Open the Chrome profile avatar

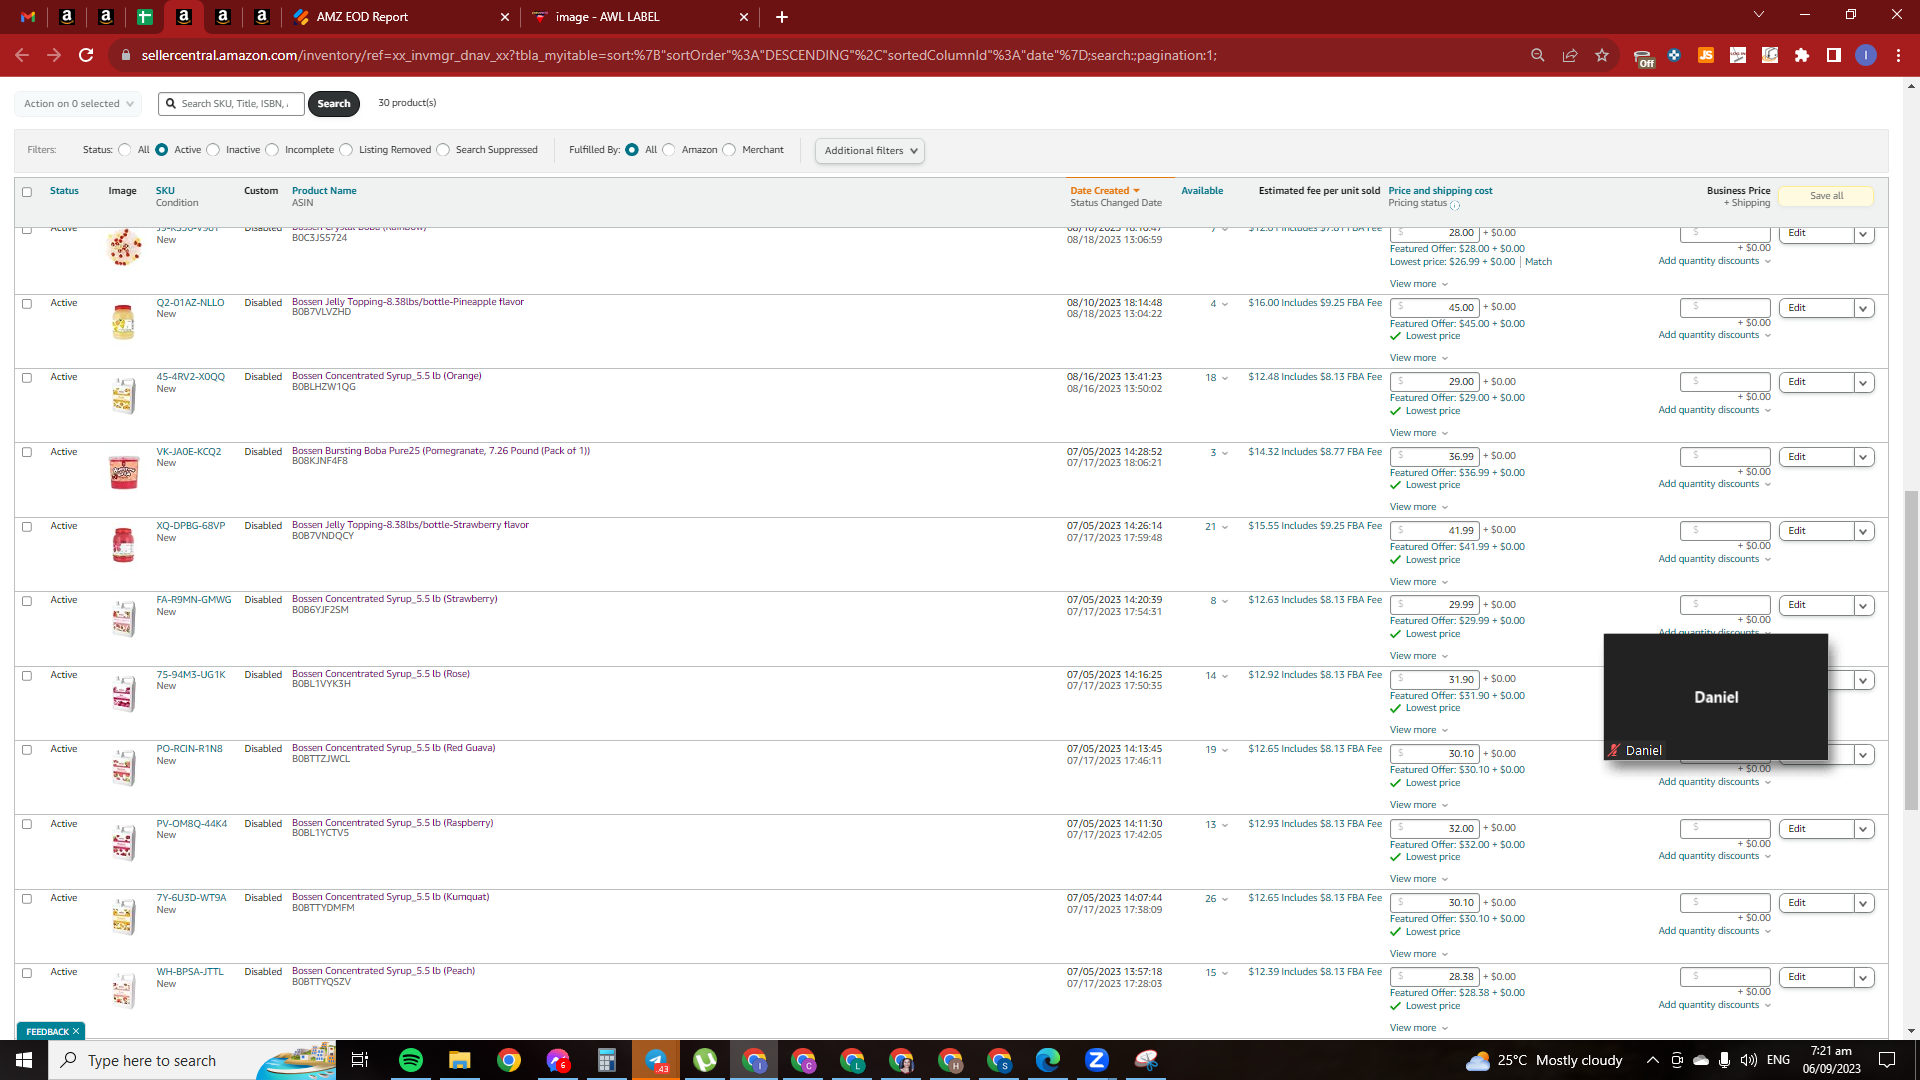pyautogui.click(x=1866, y=55)
